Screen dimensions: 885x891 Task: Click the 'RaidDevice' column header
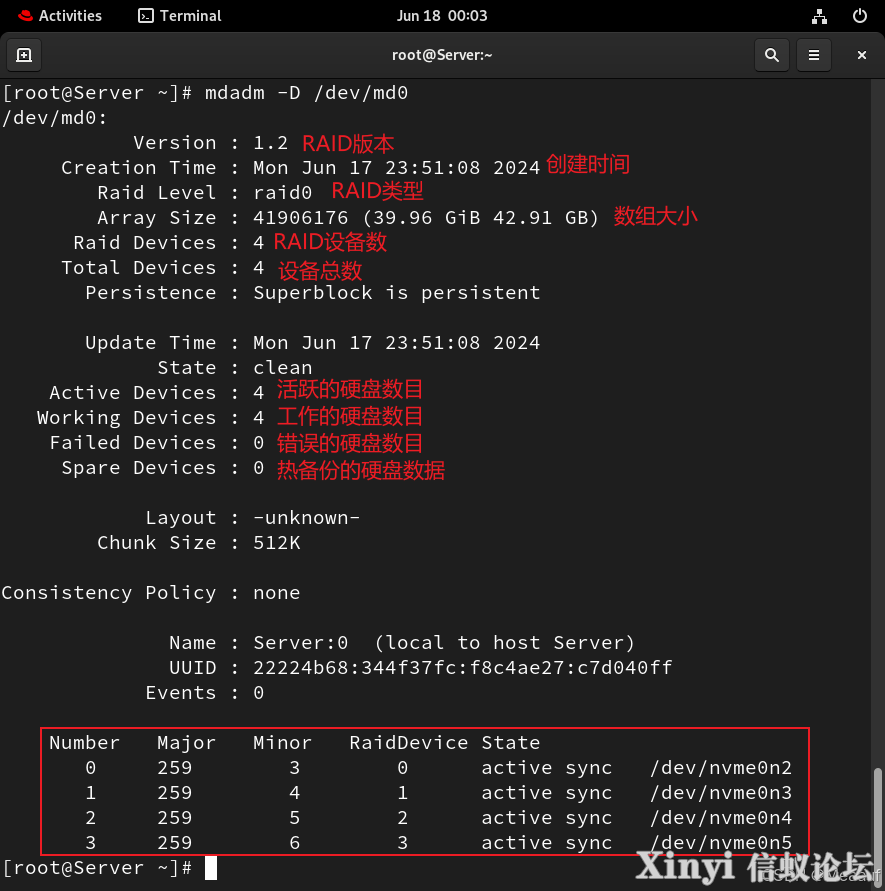408,743
